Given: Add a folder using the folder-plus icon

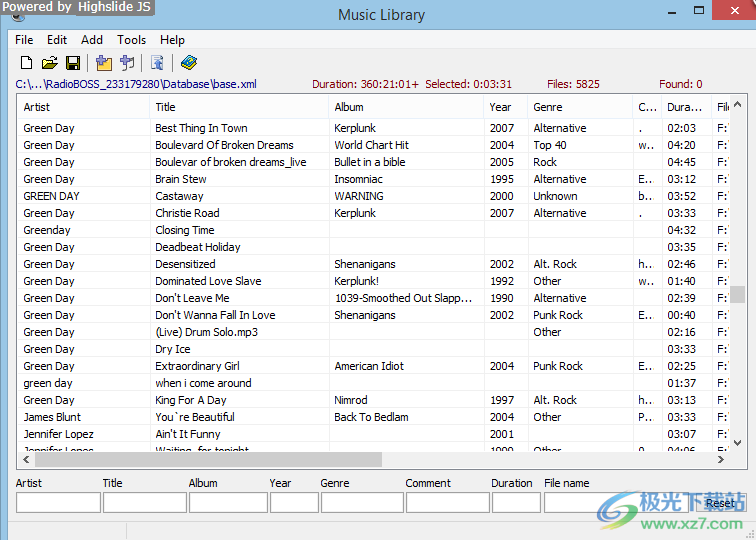Looking at the screenshot, I should tap(104, 63).
